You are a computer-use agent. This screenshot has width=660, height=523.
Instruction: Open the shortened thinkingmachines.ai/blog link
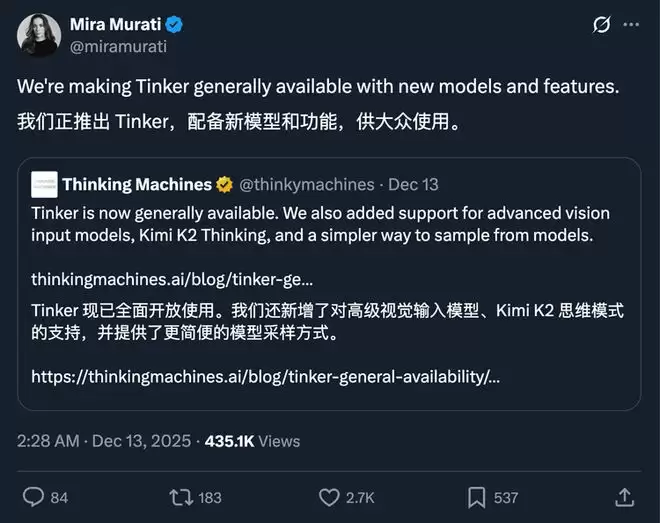(x=172, y=279)
